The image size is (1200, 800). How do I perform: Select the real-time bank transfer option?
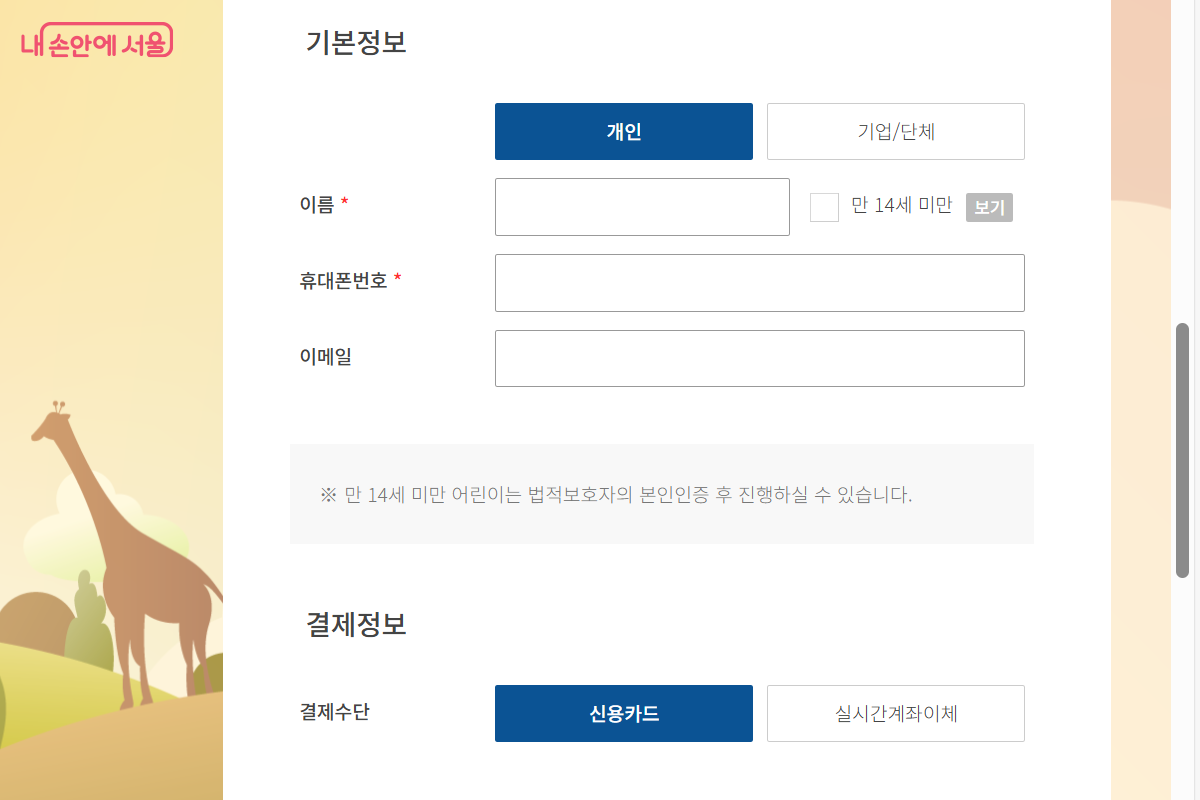click(x=895, y=713)
